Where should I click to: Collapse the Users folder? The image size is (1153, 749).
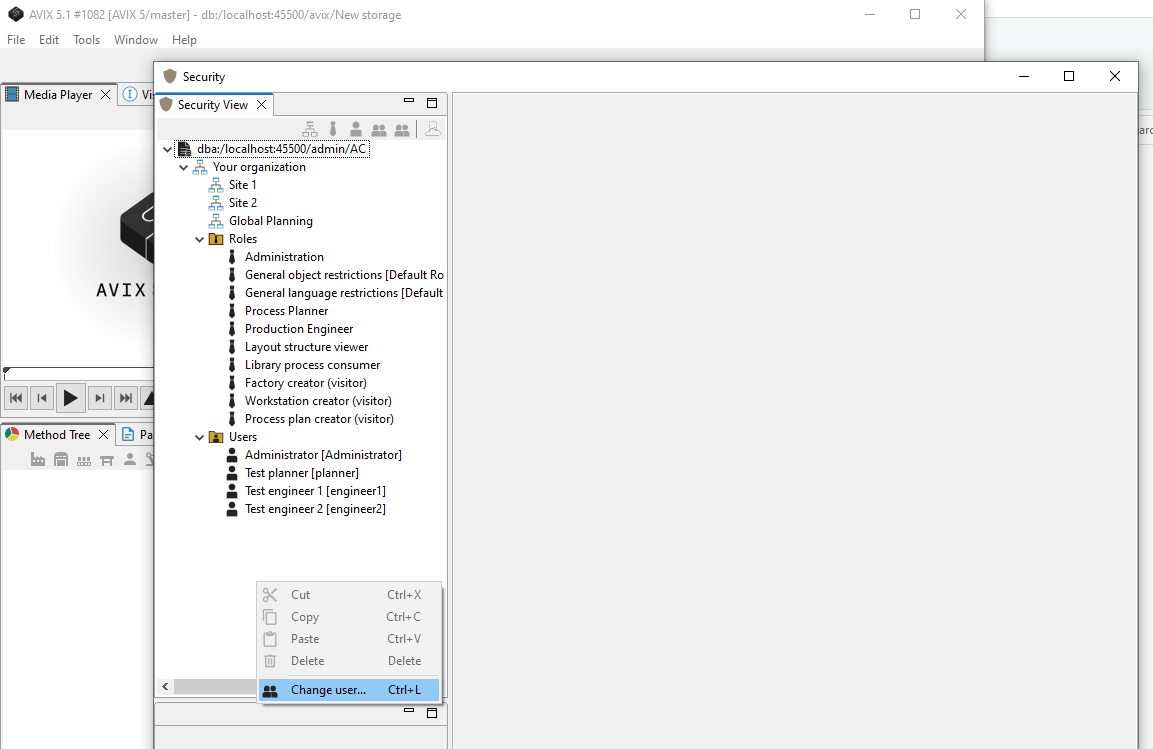coord(200,437)
